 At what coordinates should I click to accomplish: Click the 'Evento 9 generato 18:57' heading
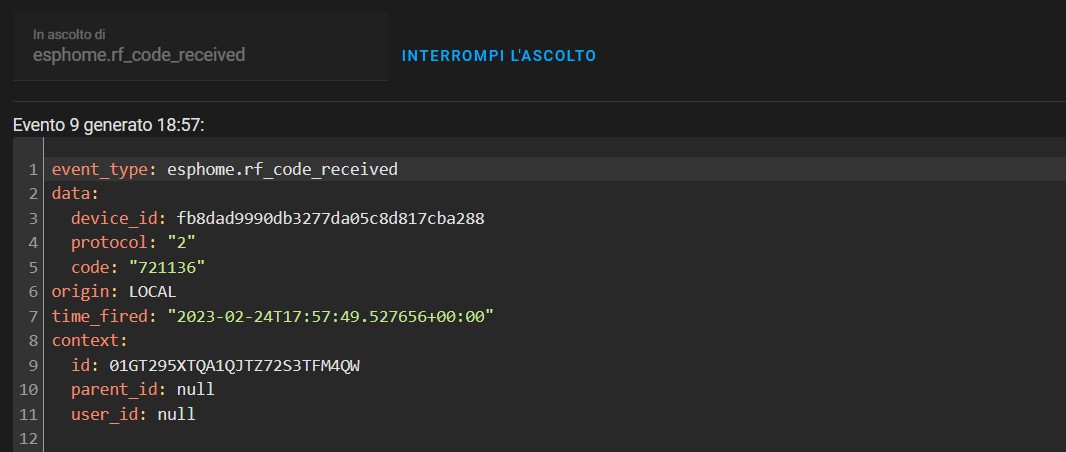[x=109, y=125]
